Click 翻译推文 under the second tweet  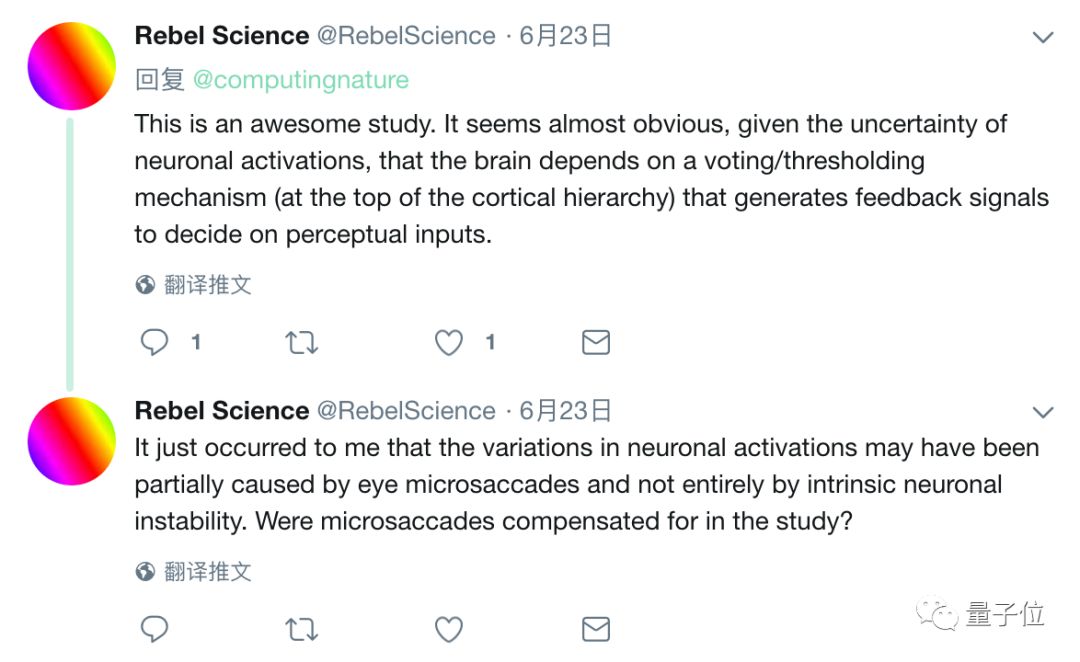point(207,572)
